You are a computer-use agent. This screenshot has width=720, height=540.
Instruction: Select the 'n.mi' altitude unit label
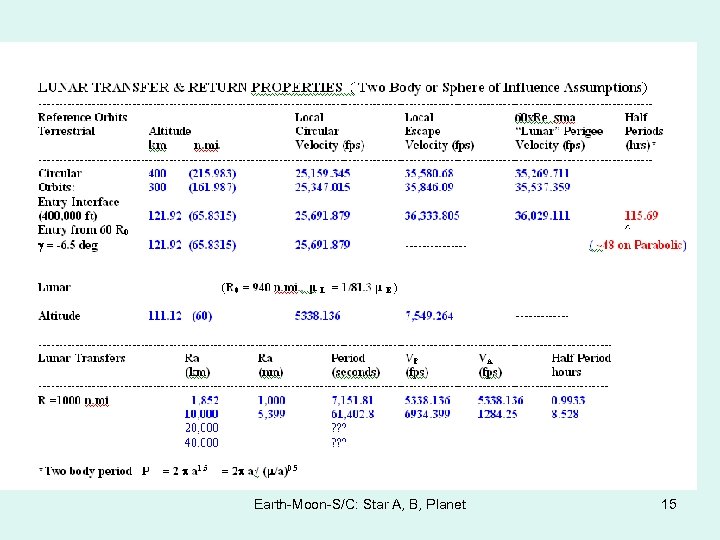207,146
